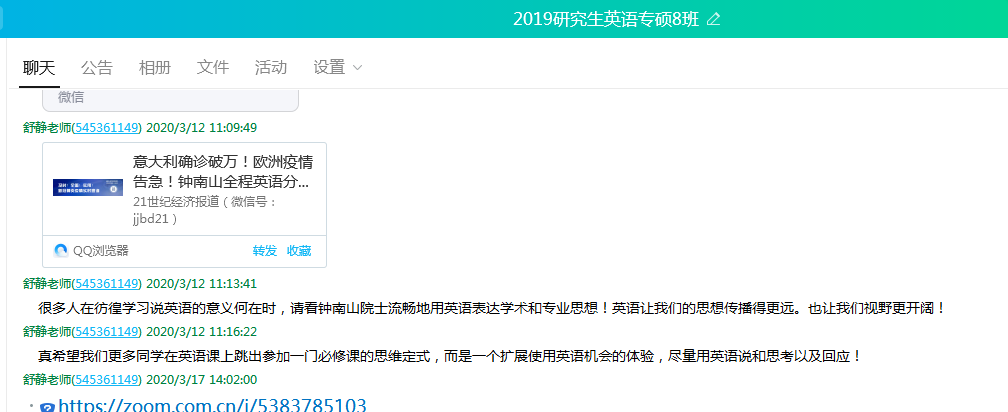This screenshot has width=1008, height=412.
Task: Click sender ID 545361149 at 11:16:22
Action: coord(108,331)
